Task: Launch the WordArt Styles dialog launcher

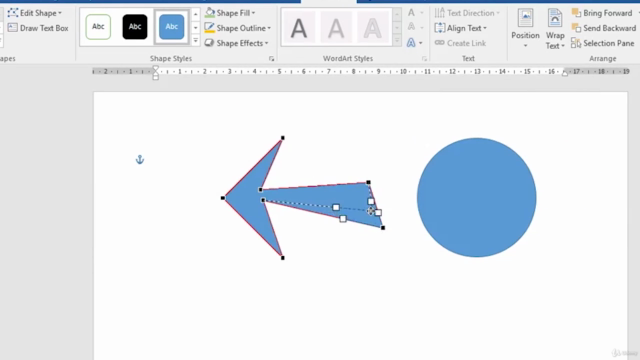Action: coord(424,59)
